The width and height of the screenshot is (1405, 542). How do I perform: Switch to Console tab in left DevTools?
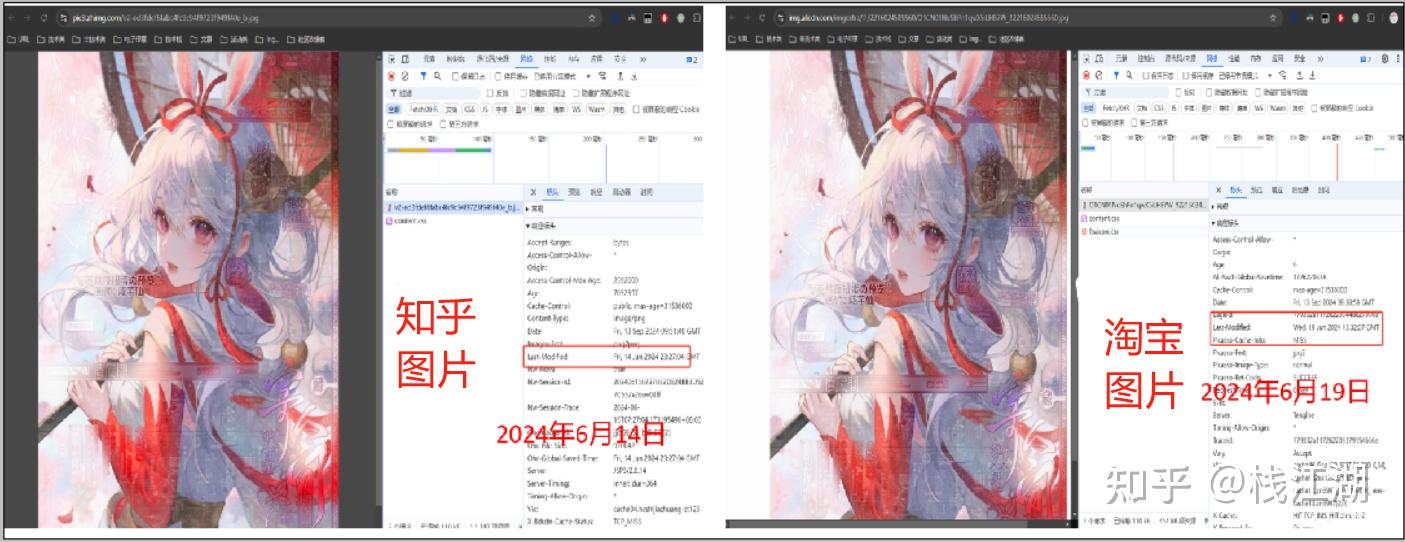tap(455, 59)
